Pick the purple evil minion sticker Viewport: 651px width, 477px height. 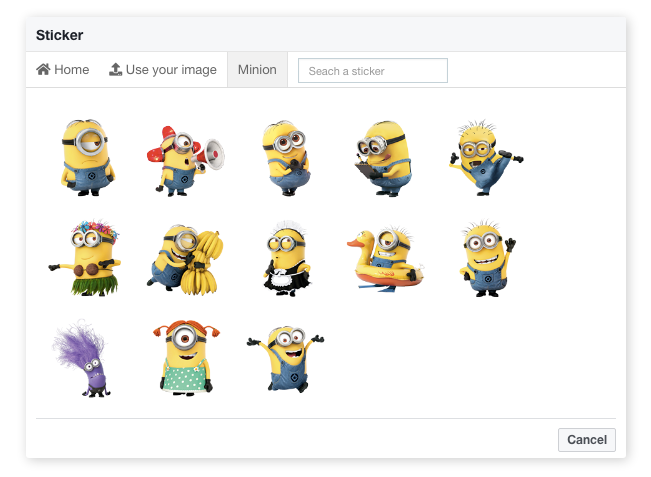[82, 358]
